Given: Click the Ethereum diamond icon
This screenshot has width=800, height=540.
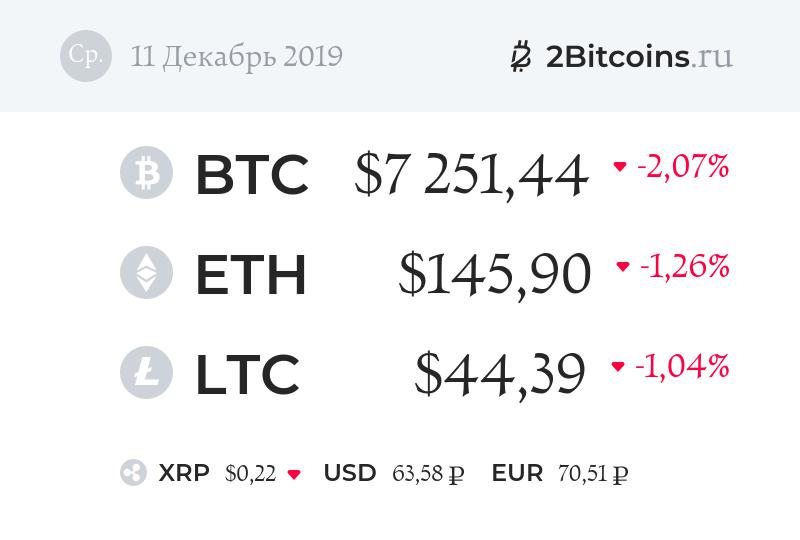Looking at the screenshot, I should pos(146,273).
